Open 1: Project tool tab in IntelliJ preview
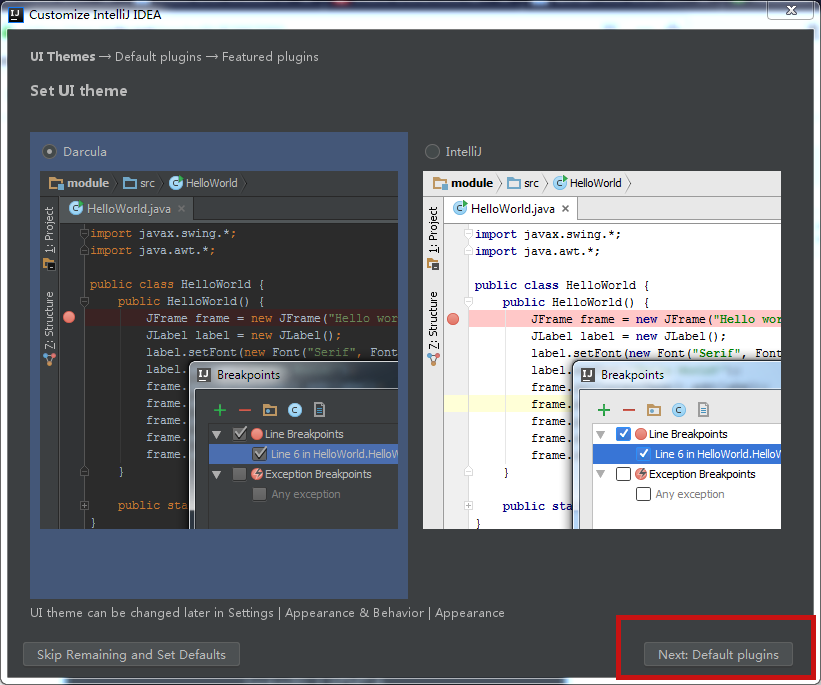 point(434,229)
